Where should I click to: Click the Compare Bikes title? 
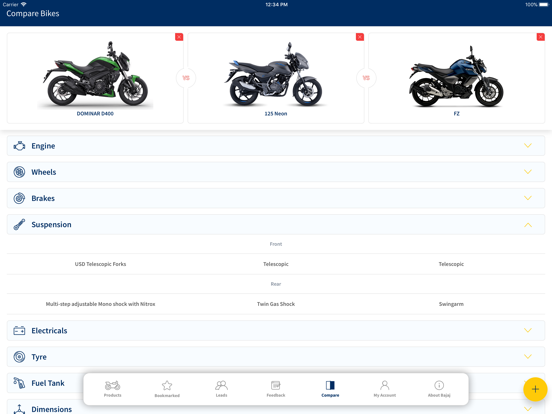click(x=33, y=14)
